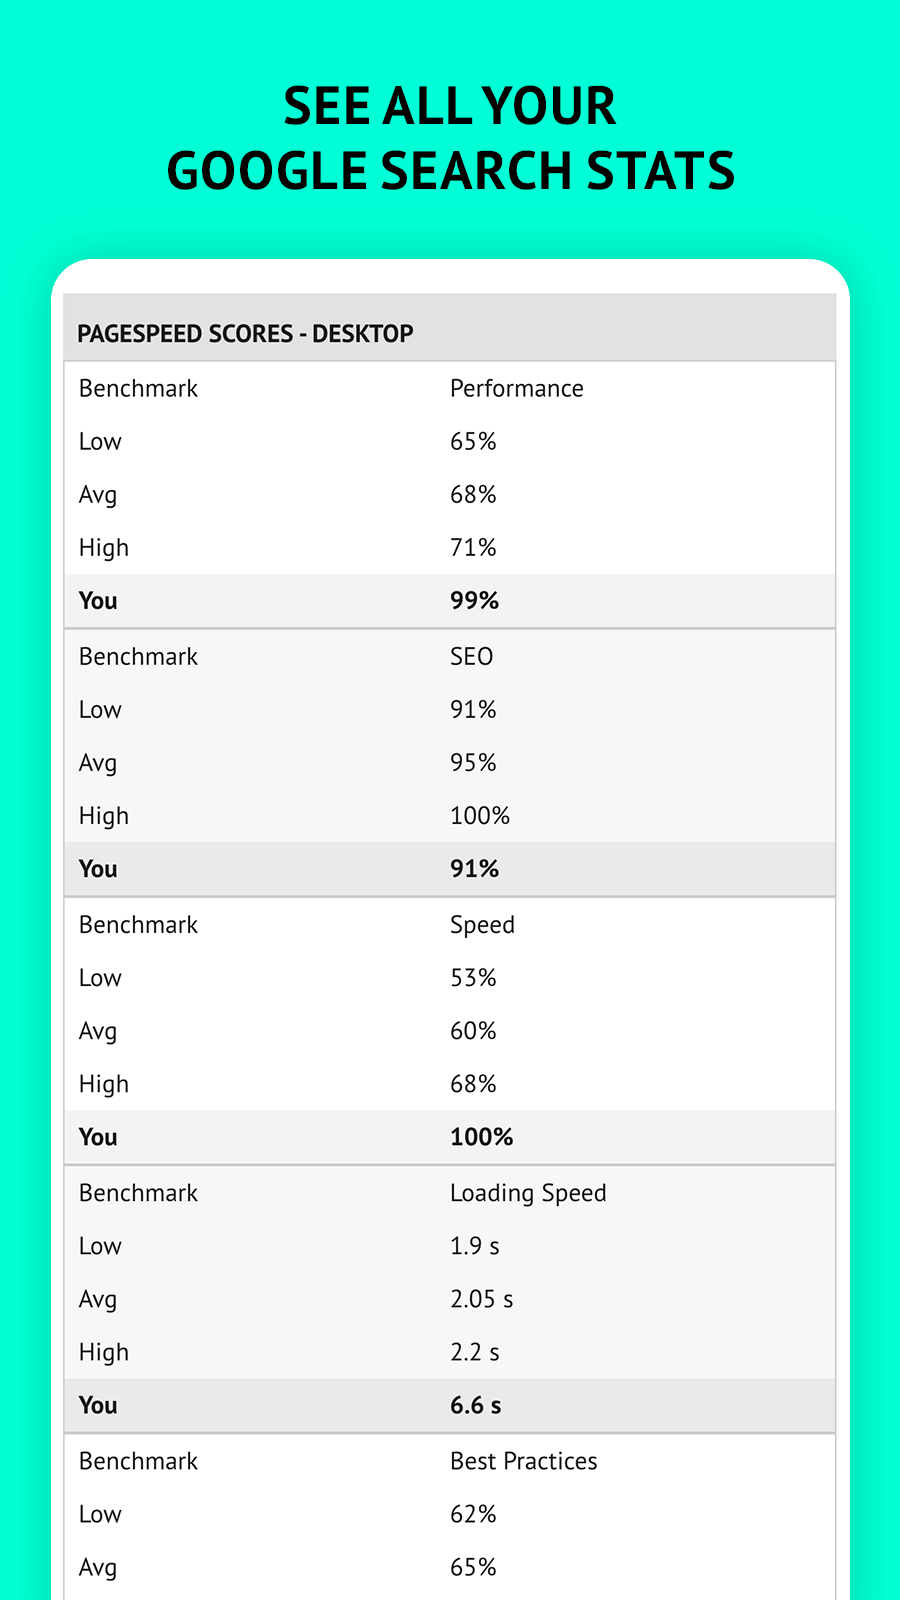The height and width of the screenshot is (1600, 900).
Task: Click the Speed column heading
Action: pos(482,924)
